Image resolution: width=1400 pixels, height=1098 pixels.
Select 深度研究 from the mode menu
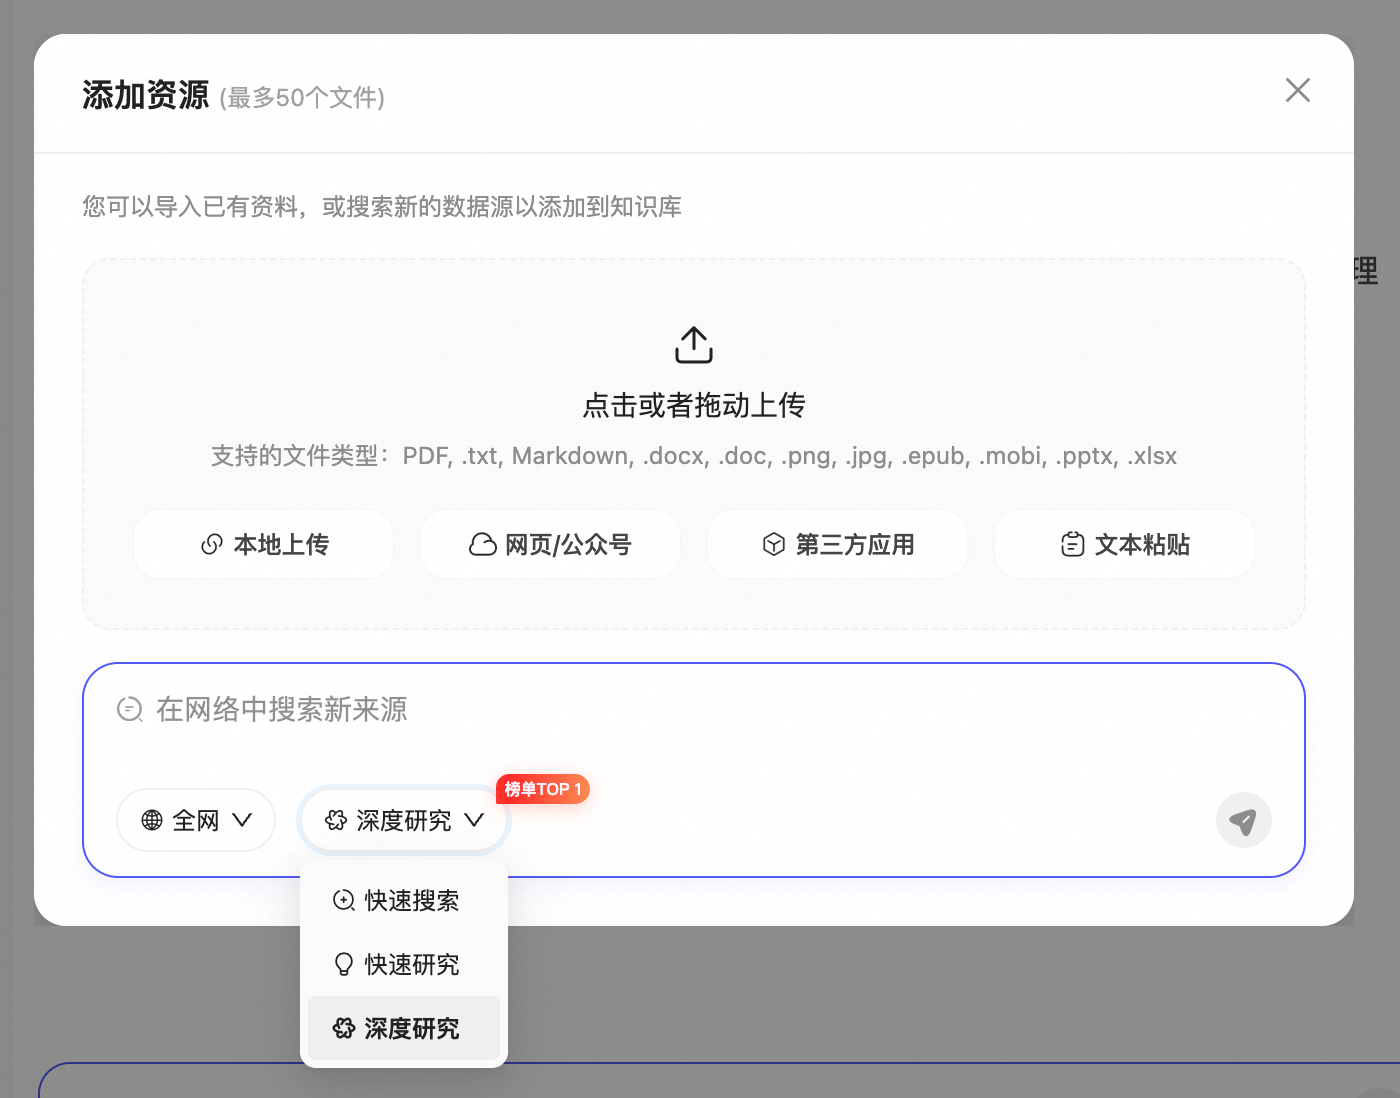click(404, 1028)
